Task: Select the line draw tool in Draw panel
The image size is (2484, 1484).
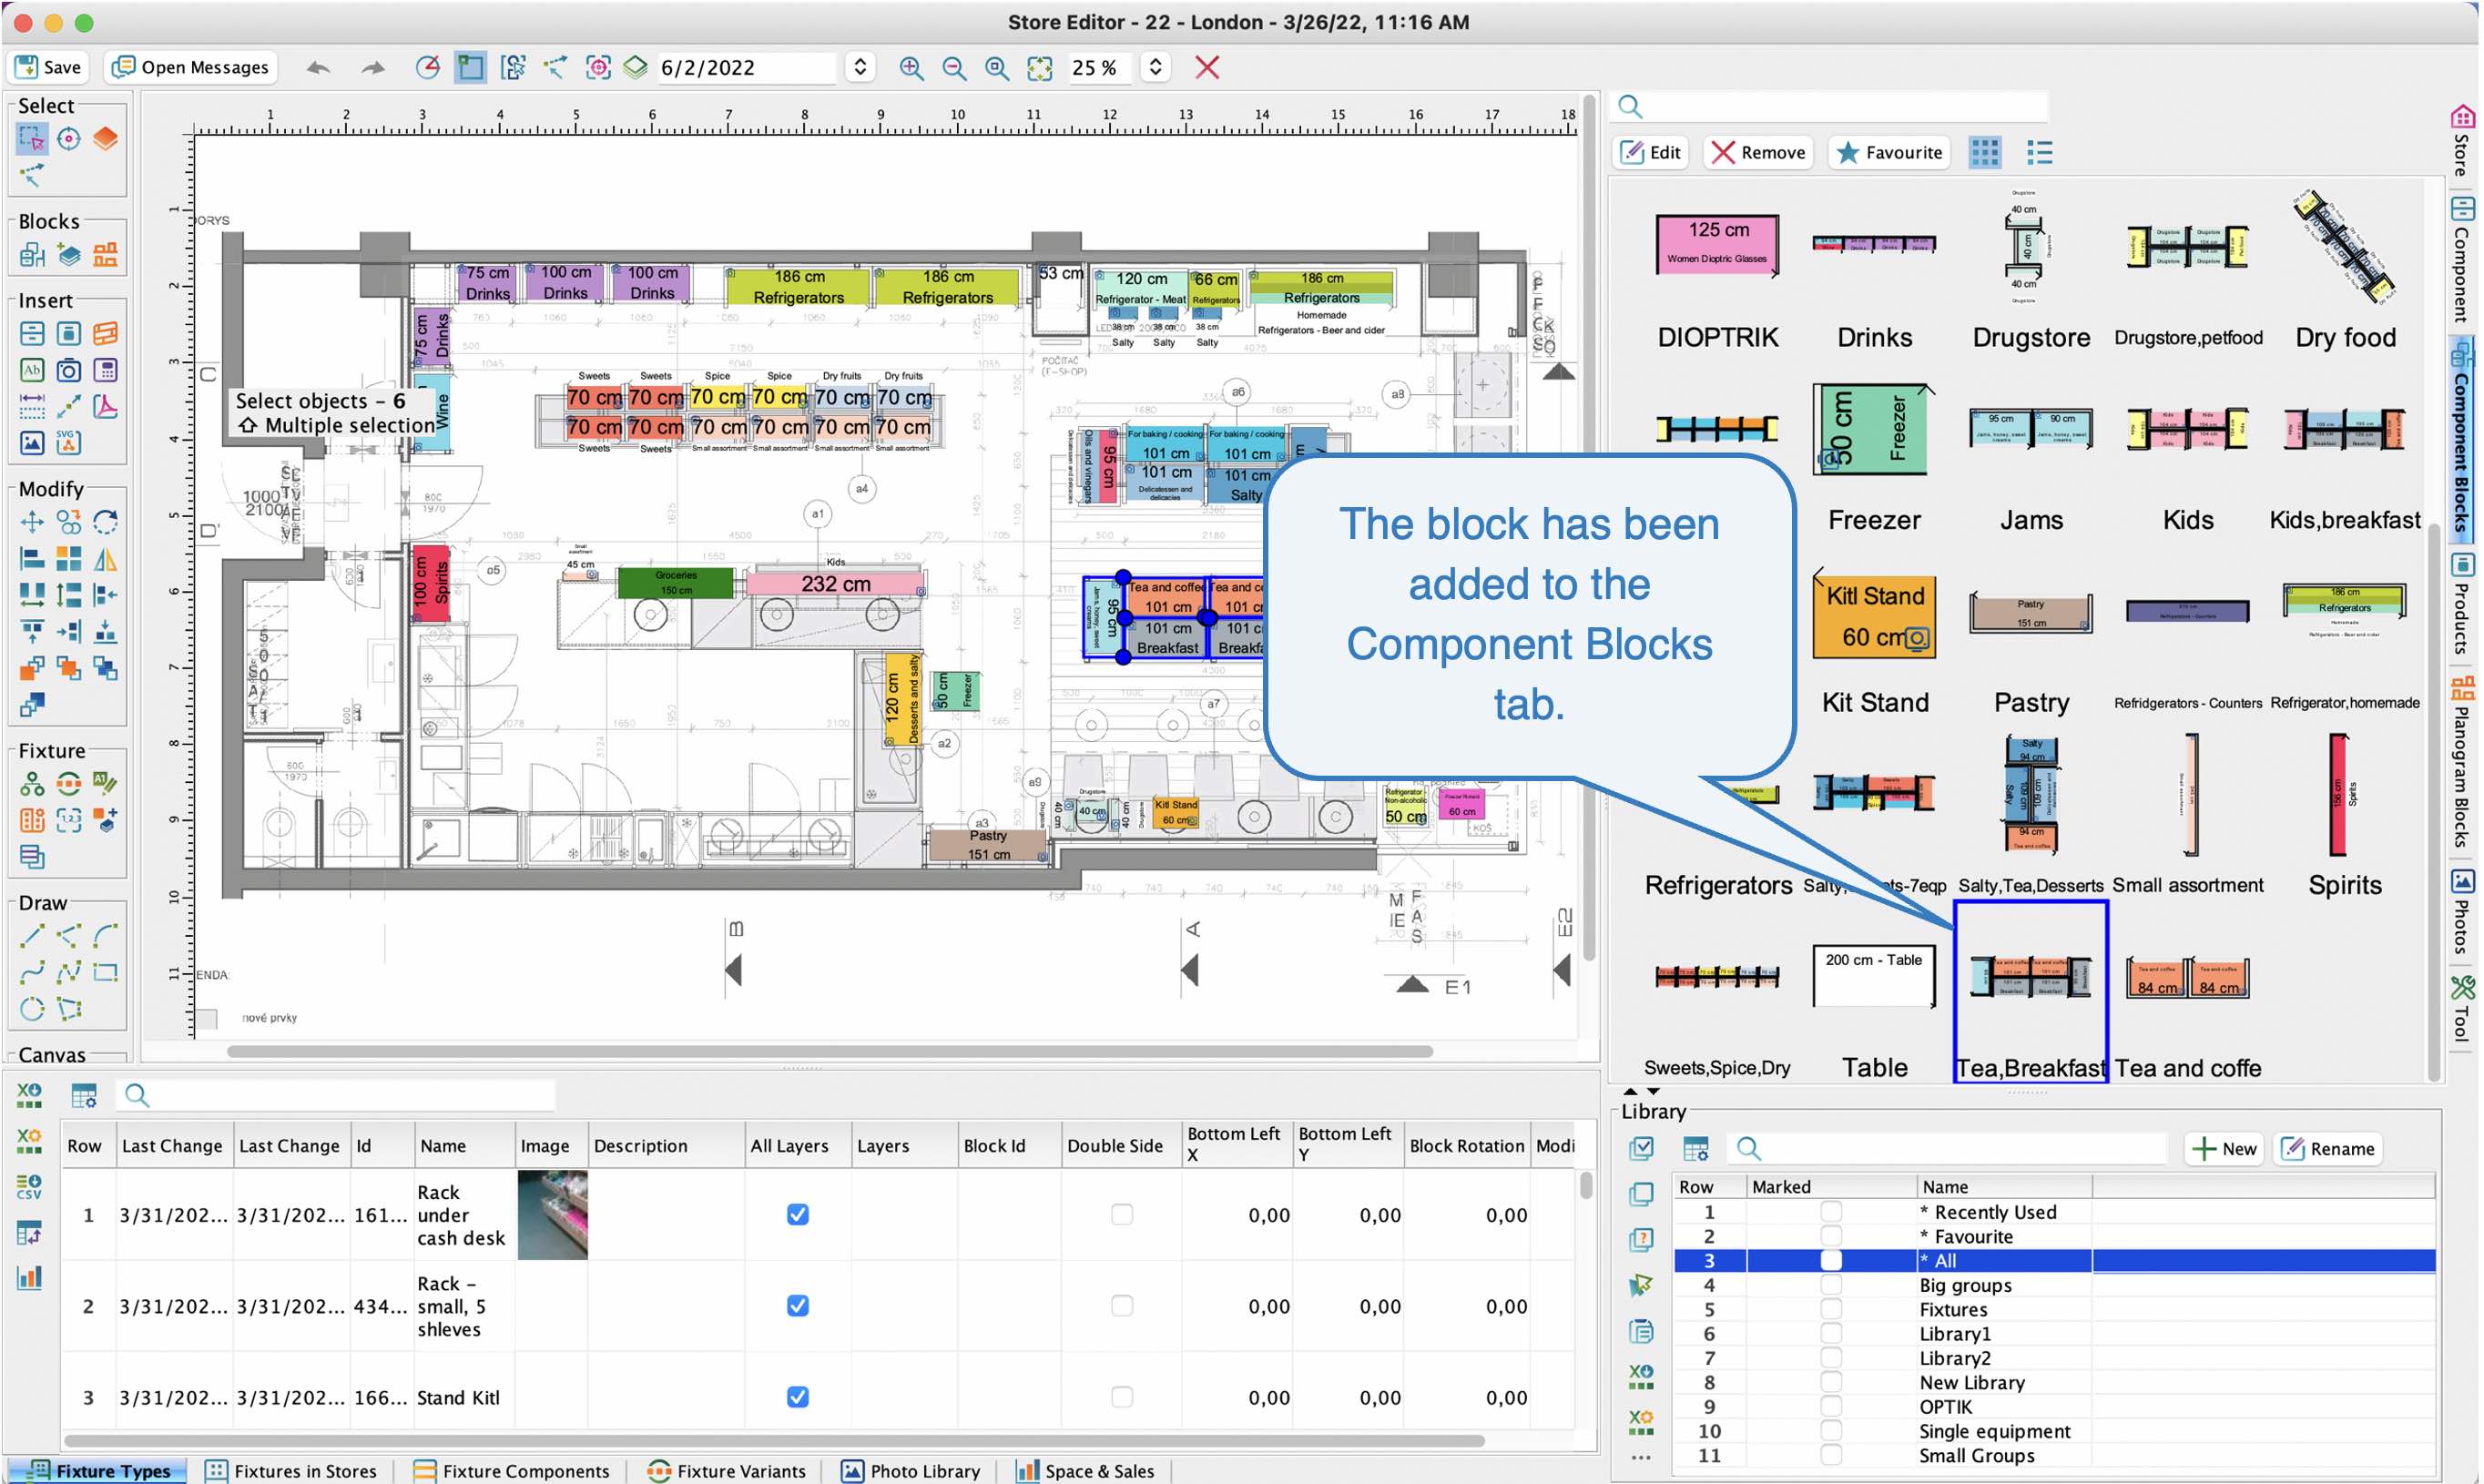Action: coord(32,935)
